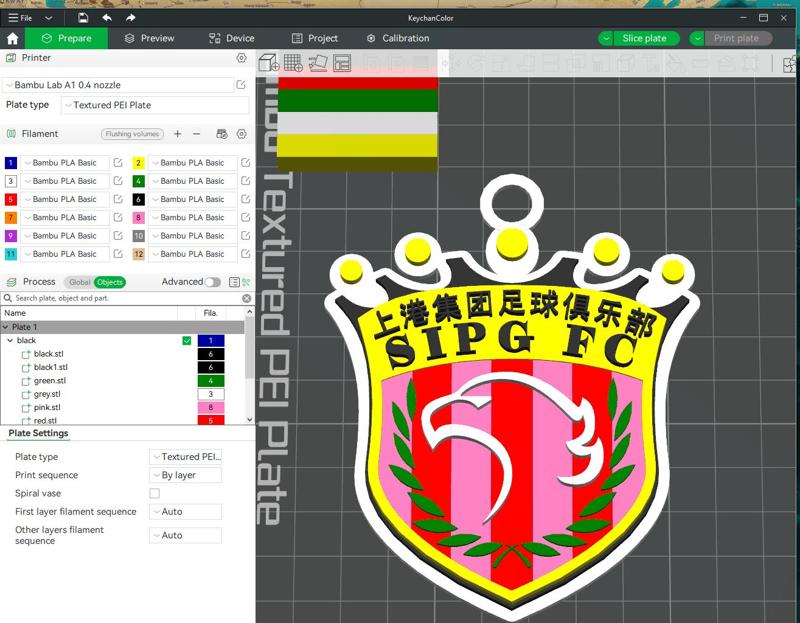
Task: Open First layer filament sequence dropdown
Action: tap(186, 511)
